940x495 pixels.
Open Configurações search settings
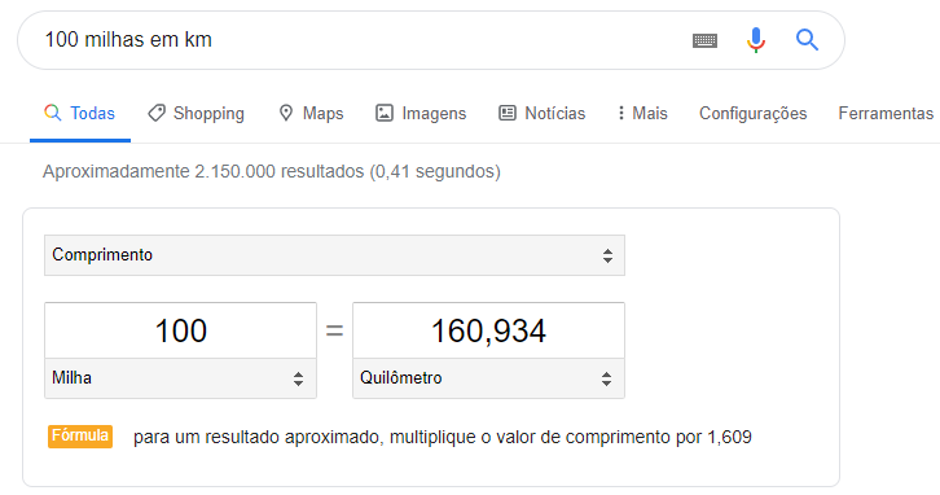752,113
